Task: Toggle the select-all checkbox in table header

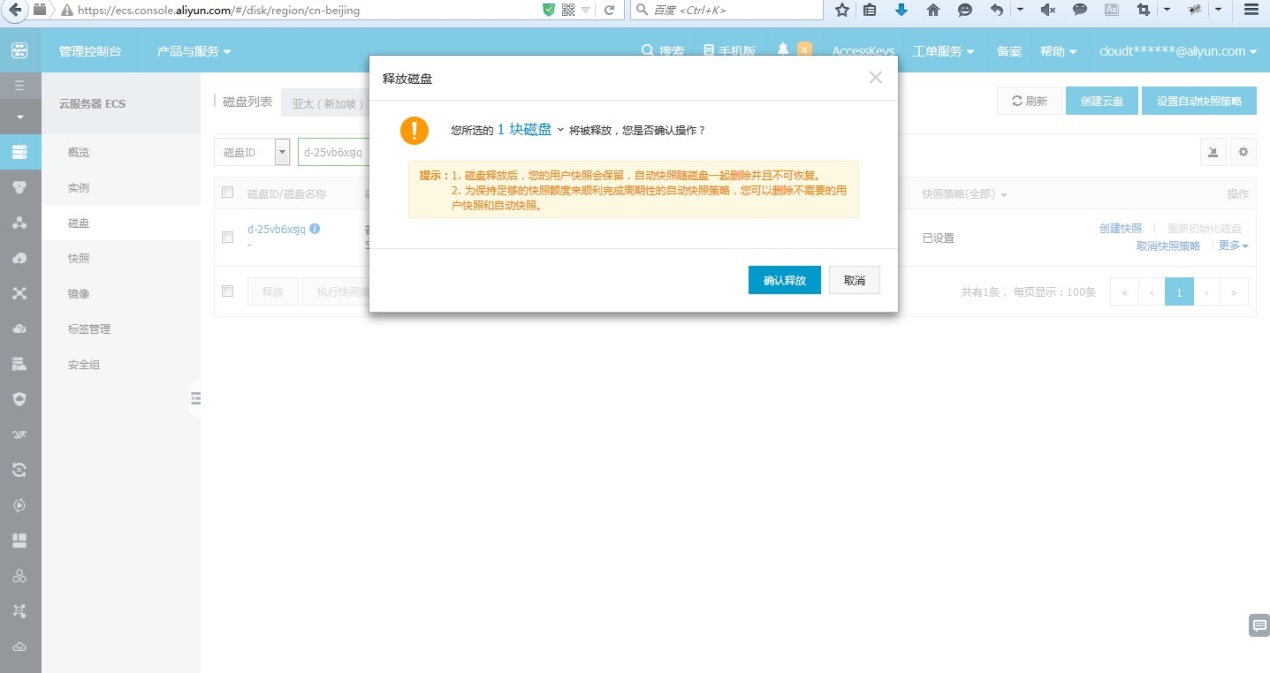Action: click(x=228, y=193)
